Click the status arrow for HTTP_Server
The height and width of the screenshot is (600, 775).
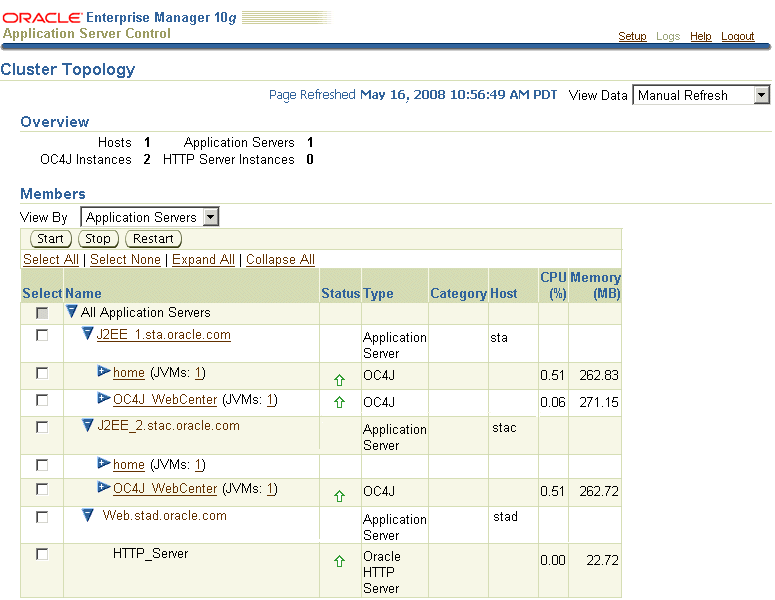(339, 561)
